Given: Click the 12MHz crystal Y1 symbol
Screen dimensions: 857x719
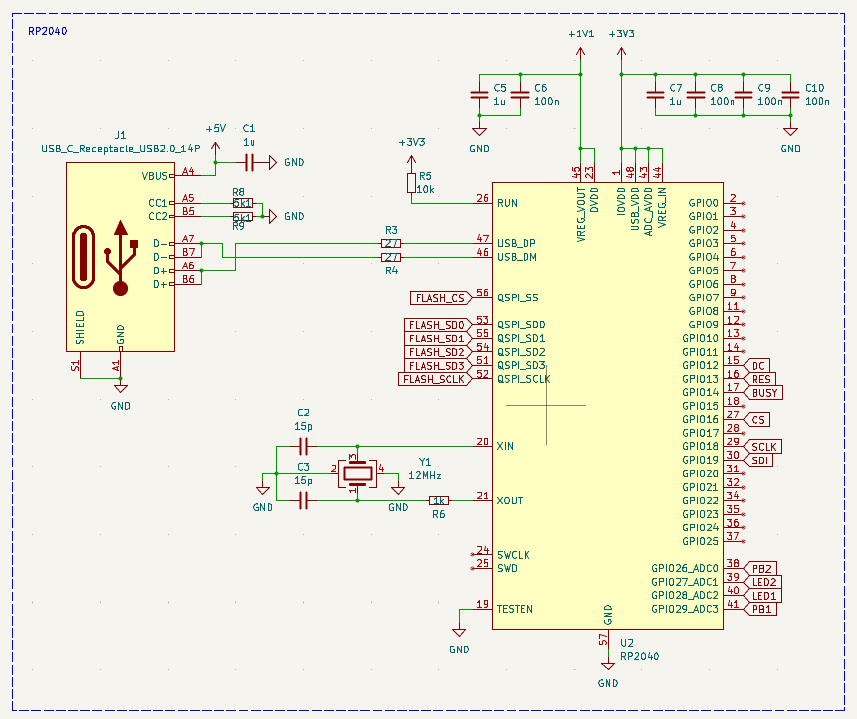Looking at the screenshot, I should click(354, 473).
